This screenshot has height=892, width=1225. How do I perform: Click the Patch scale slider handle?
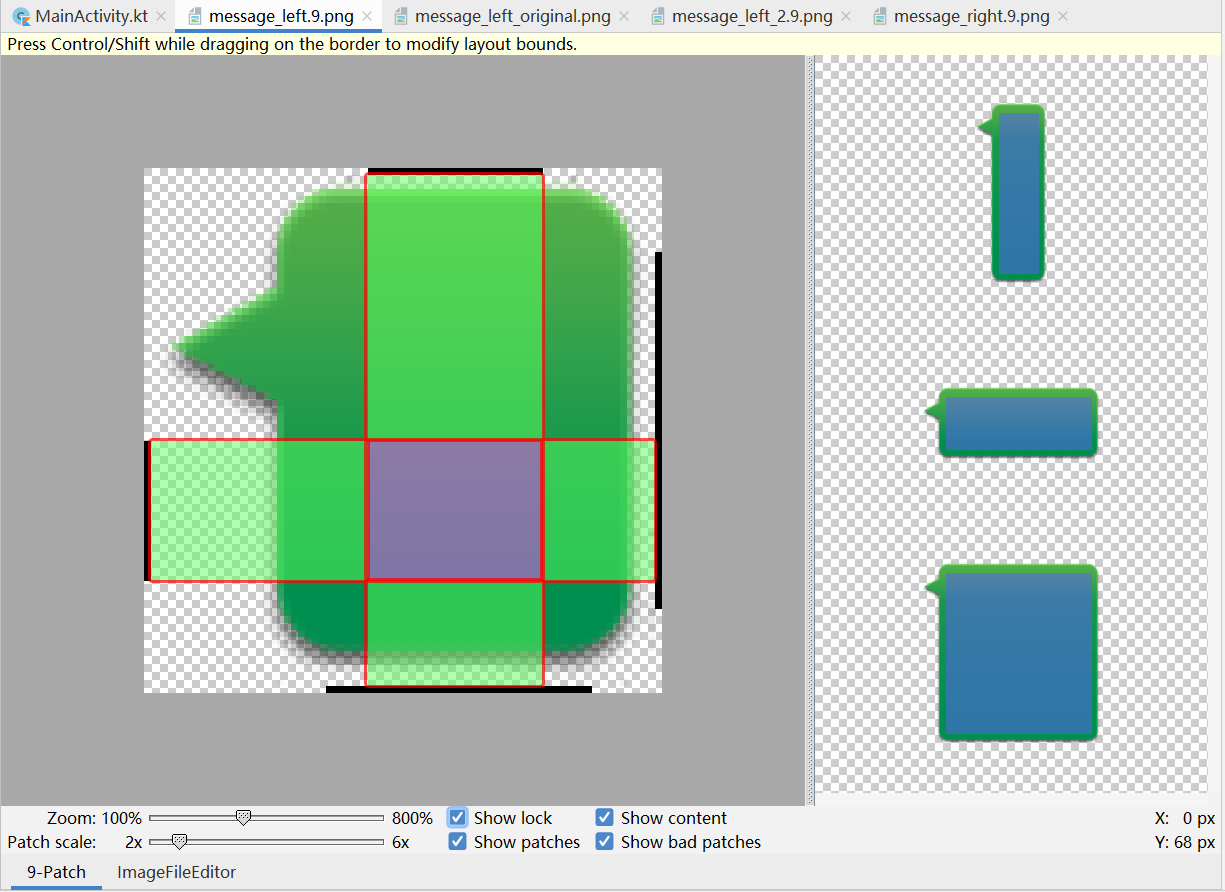pyautogui.click(x=179, y=842)
